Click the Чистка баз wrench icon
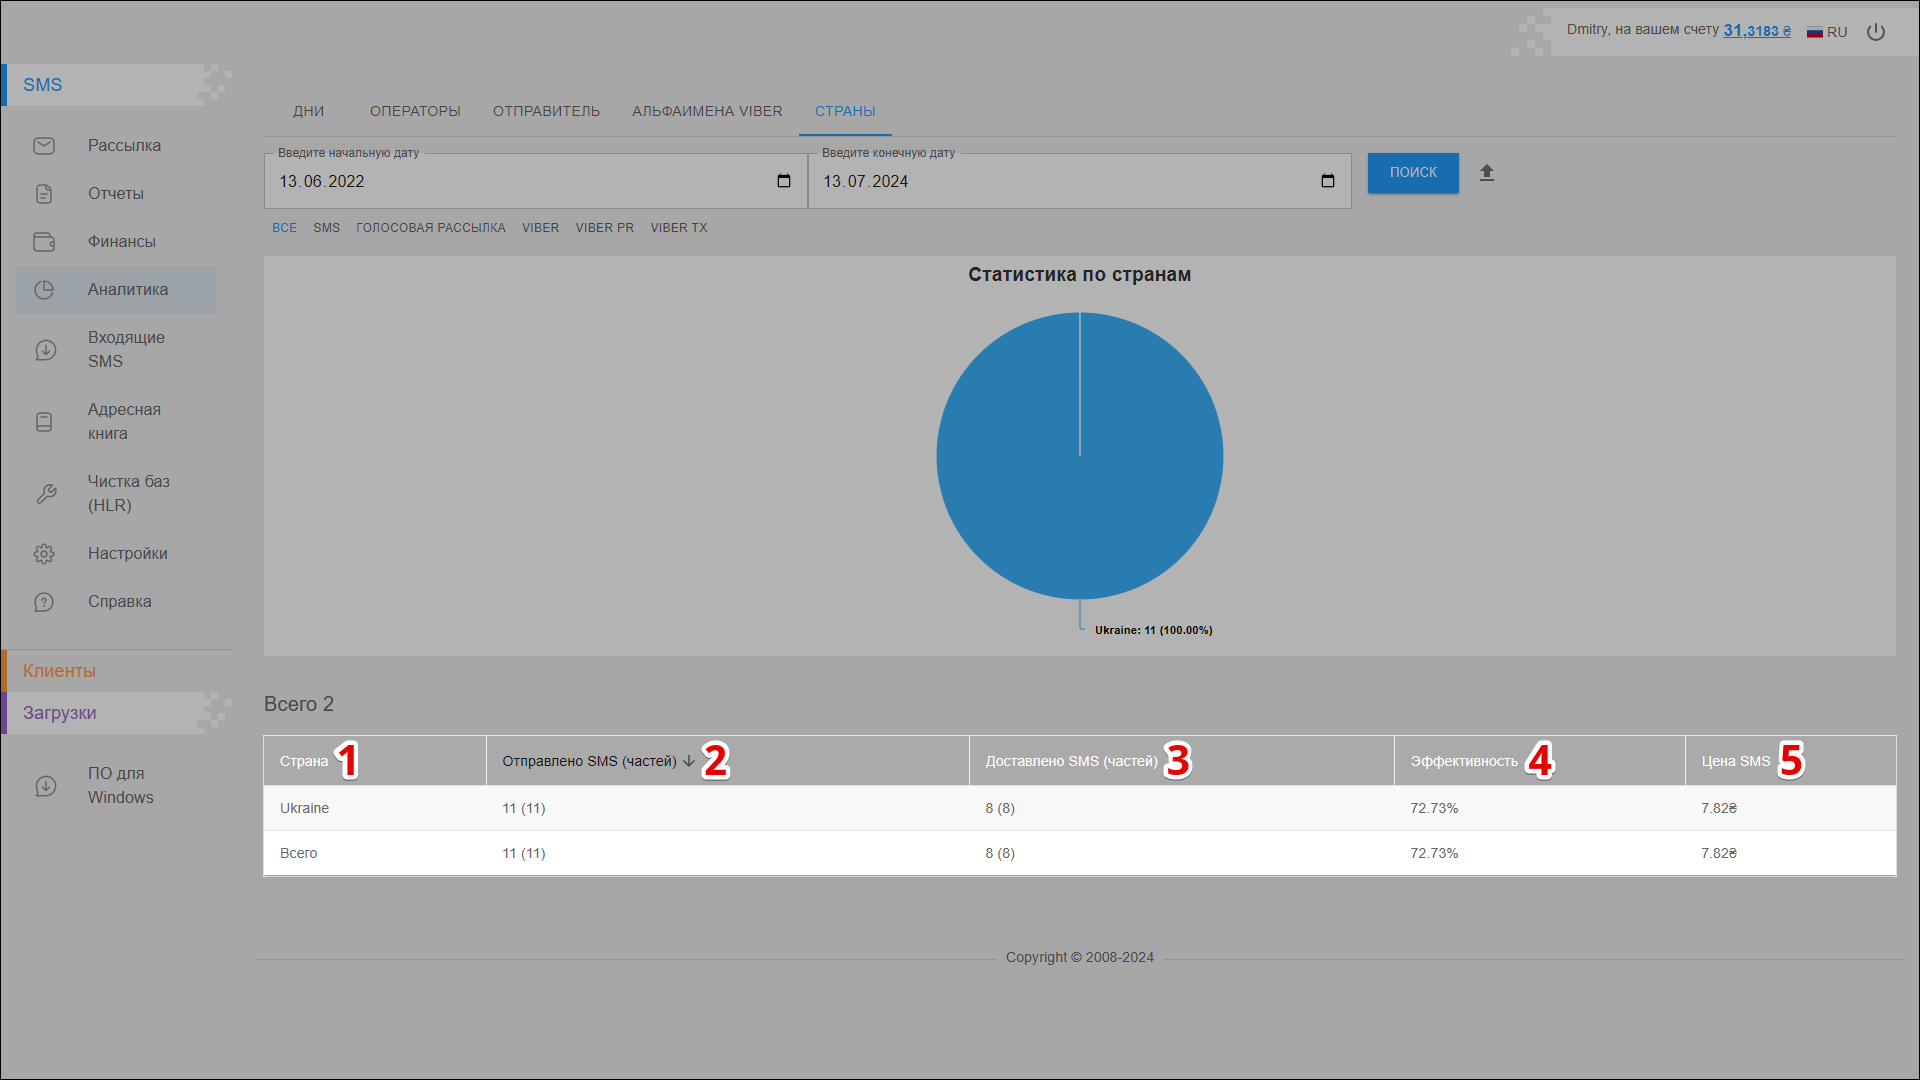Image resolution: width=1920 pixels, height=1080 pixels. coord(45,494)
